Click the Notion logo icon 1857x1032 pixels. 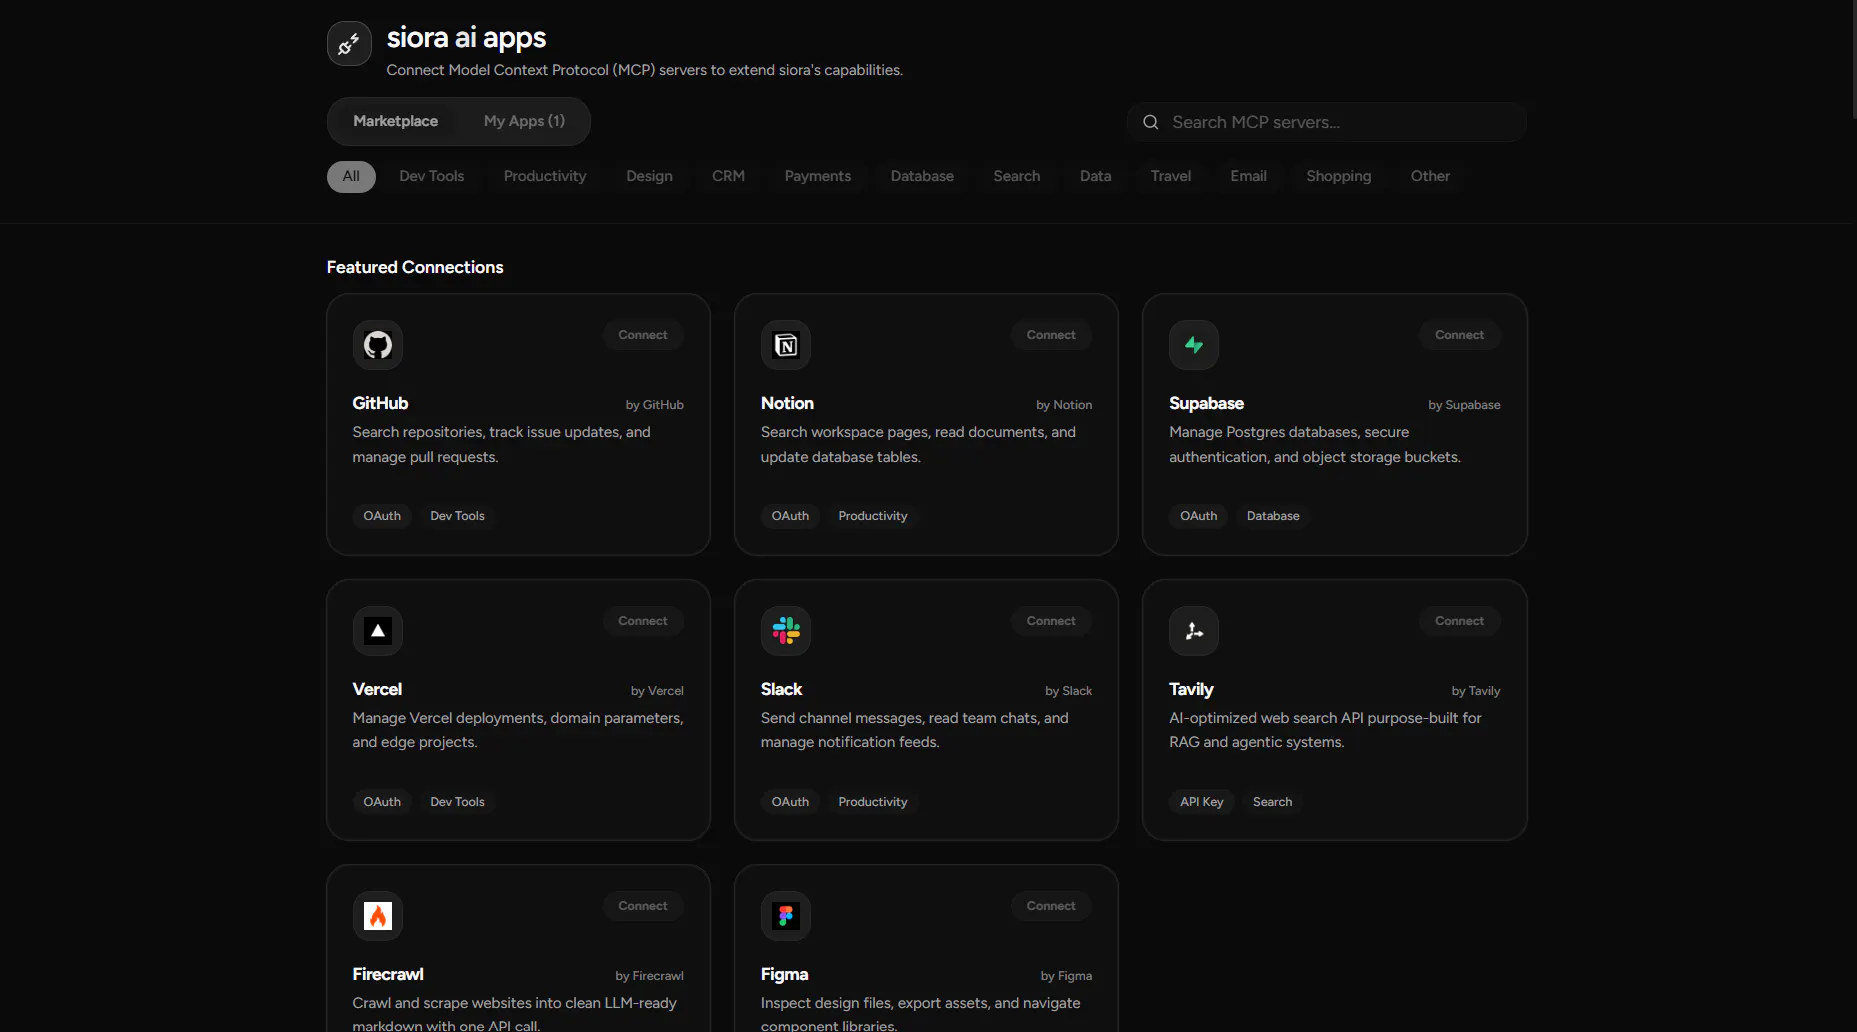tap(786, 345)
